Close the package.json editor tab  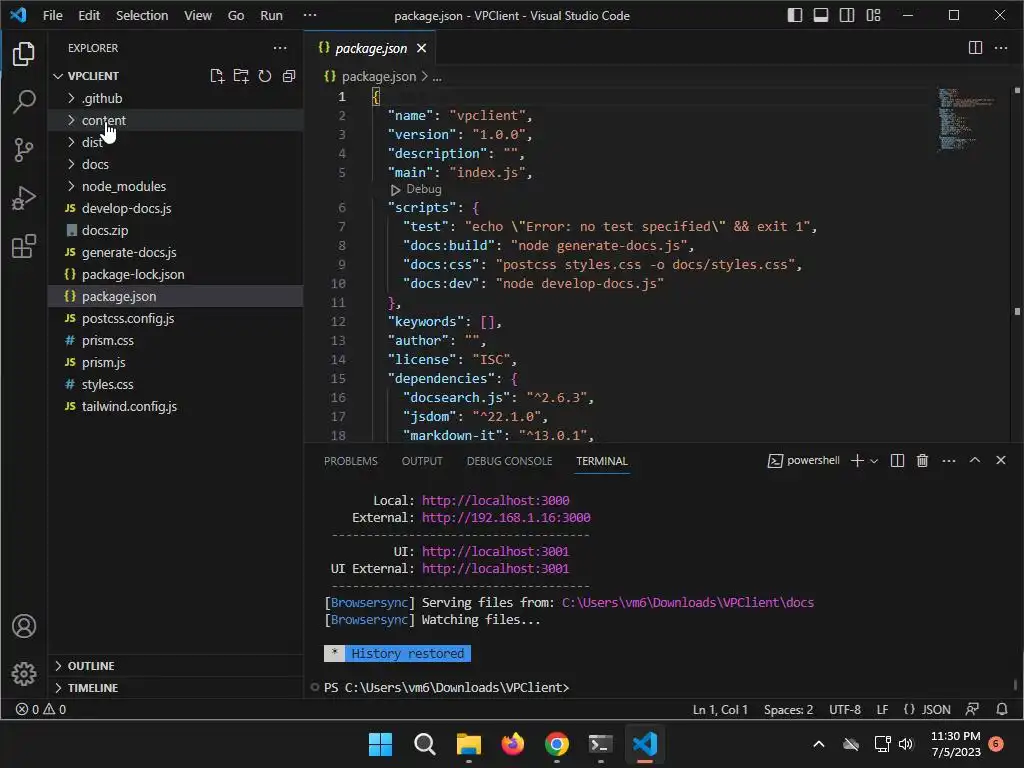[421, 48]
